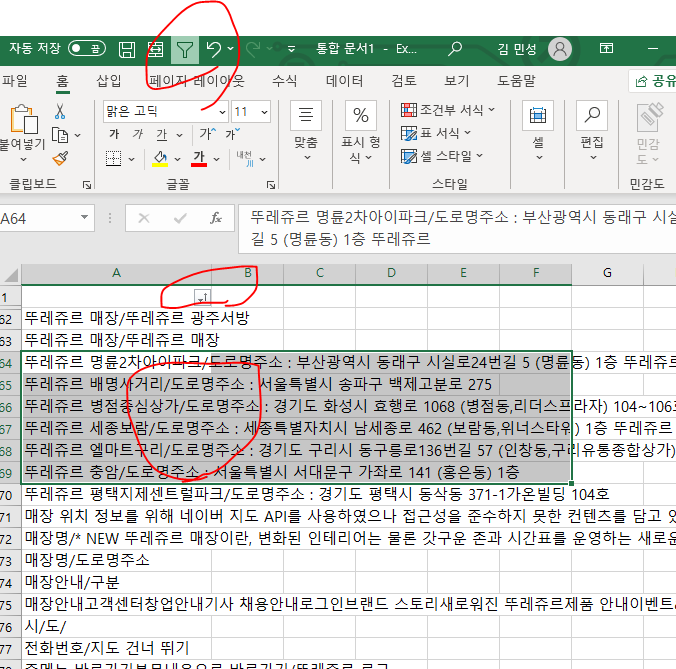Click the 공유 share button

pyautogui.click(x=655, y=81)
